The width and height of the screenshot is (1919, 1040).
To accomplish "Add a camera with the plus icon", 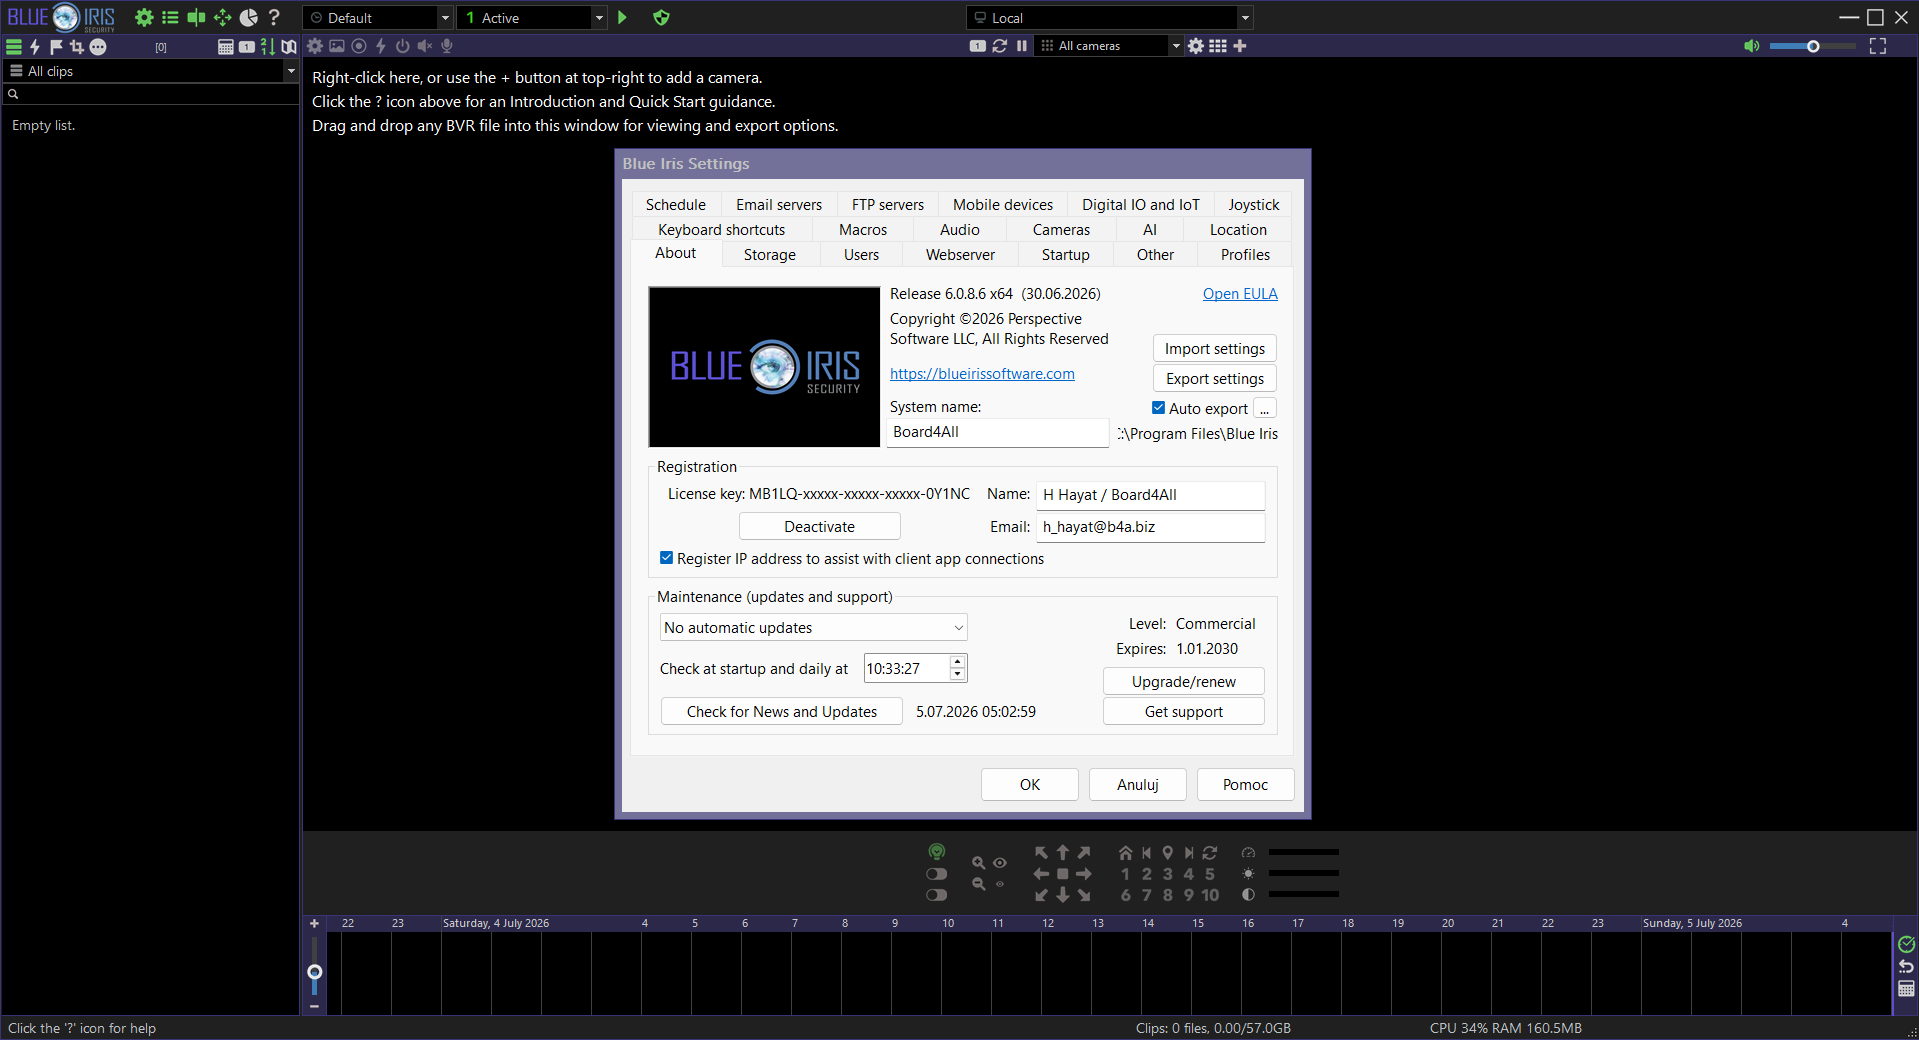I will click(x=1240, y=46).
